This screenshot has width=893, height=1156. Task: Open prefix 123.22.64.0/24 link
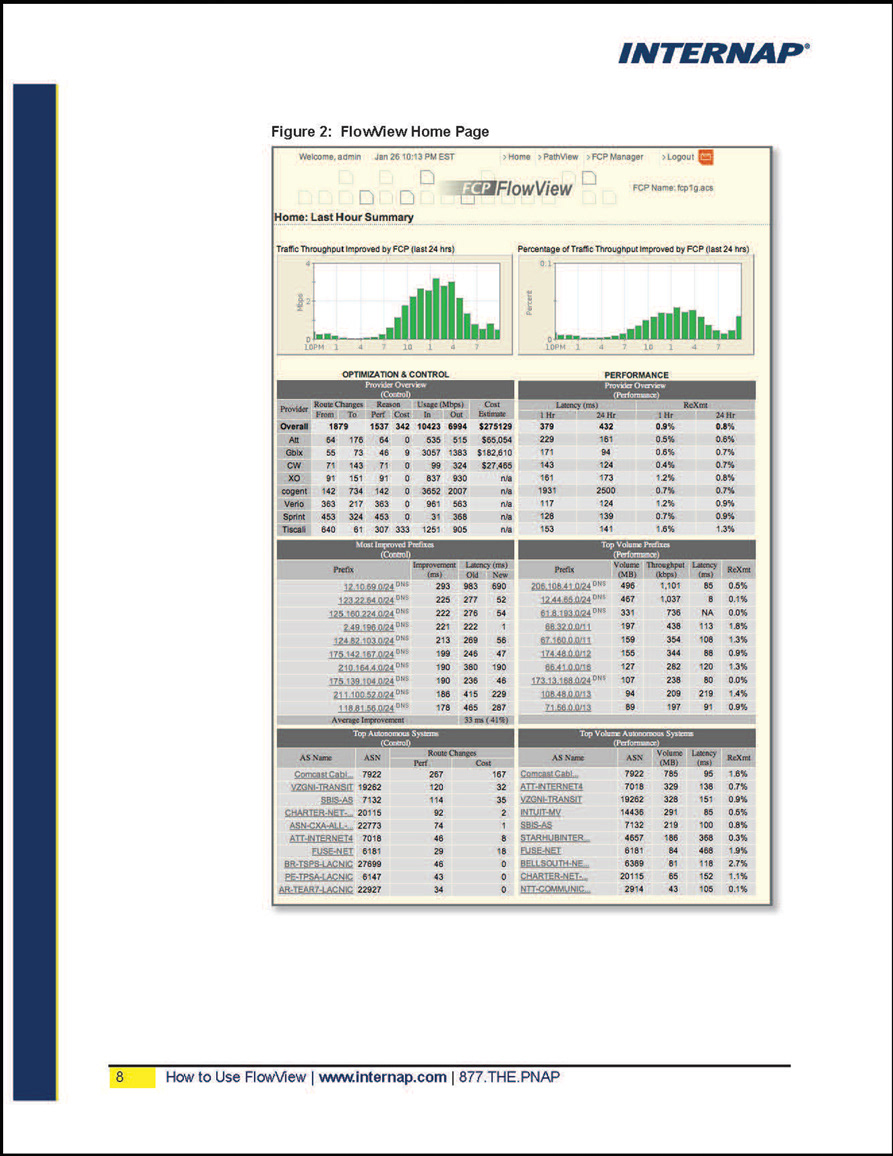pyautogui.click(x=366, y=600)
